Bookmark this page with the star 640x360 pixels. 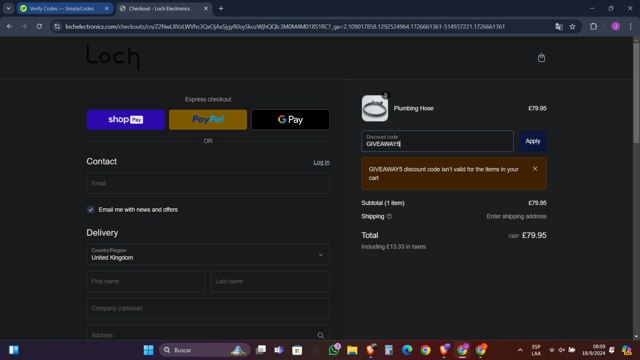pyautogui.click(x=572, y=27)
